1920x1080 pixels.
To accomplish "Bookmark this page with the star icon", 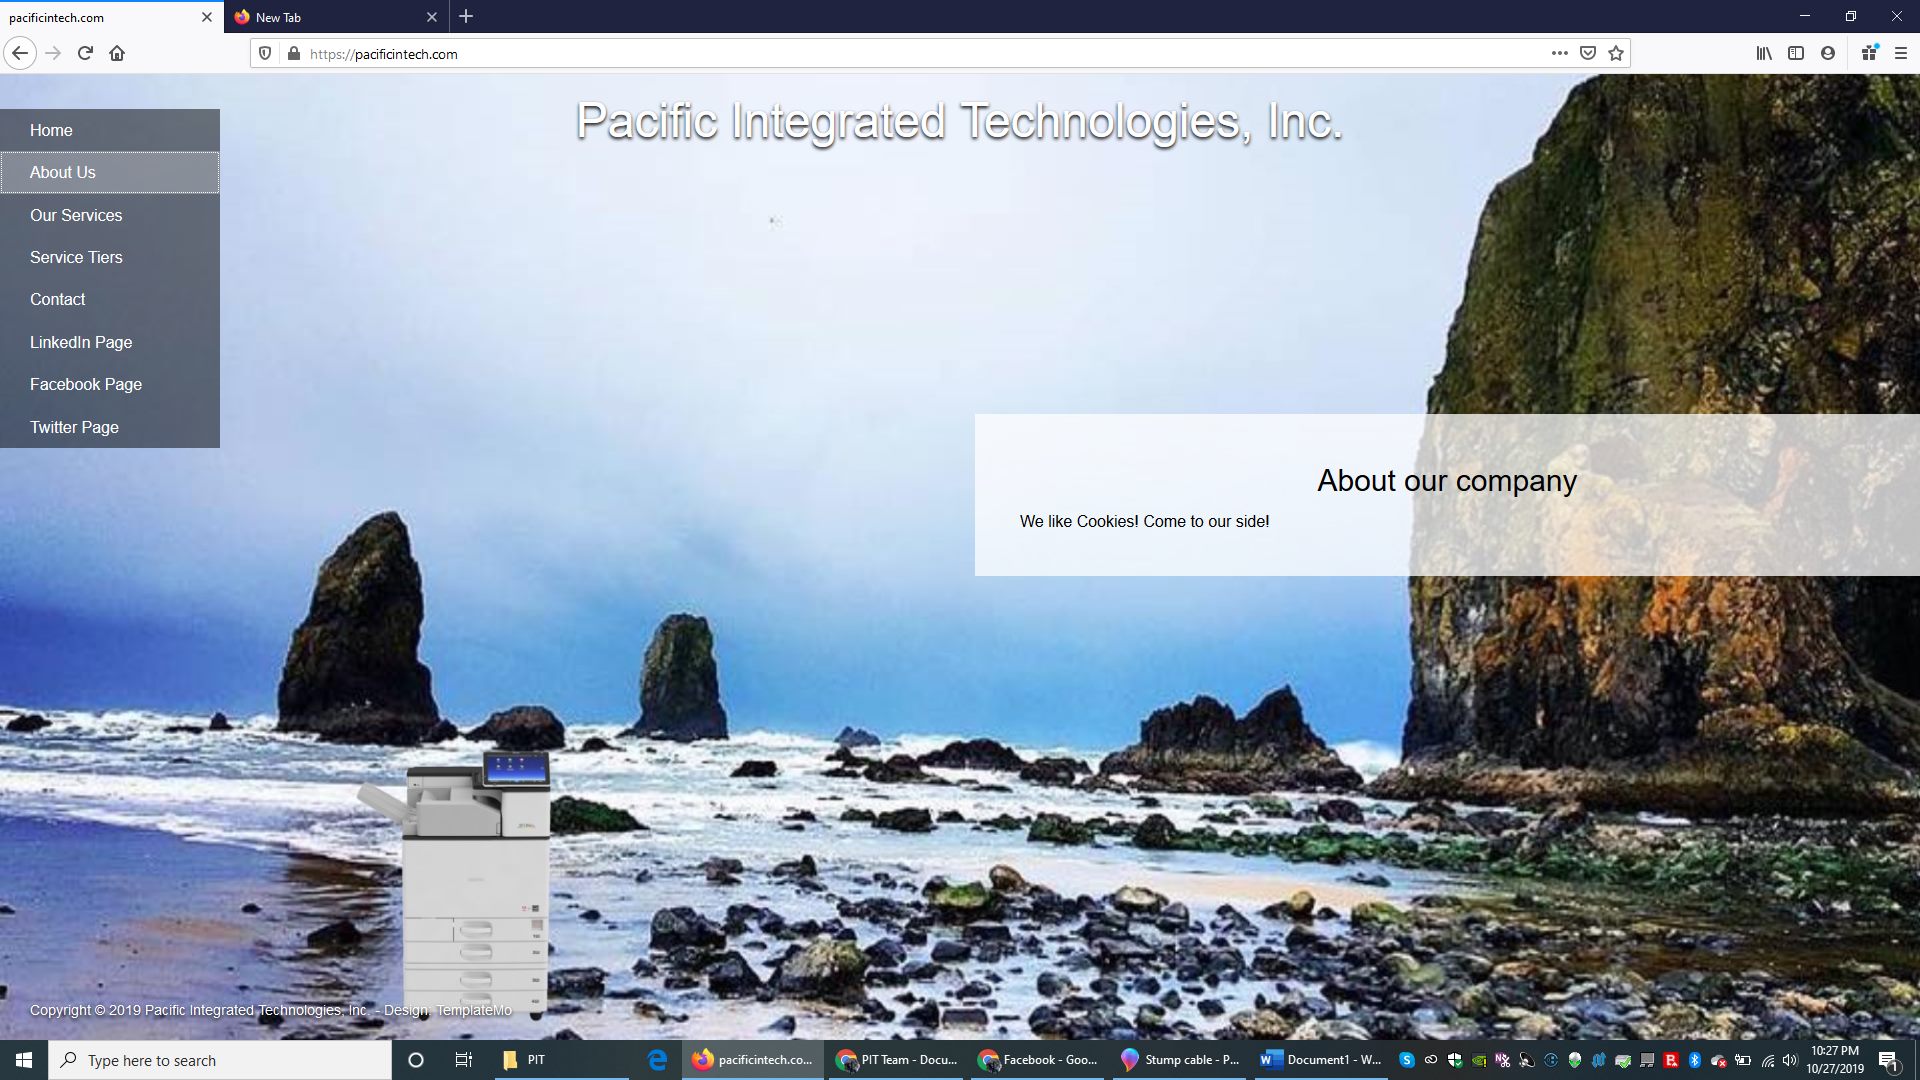I will click(1616, 53).
